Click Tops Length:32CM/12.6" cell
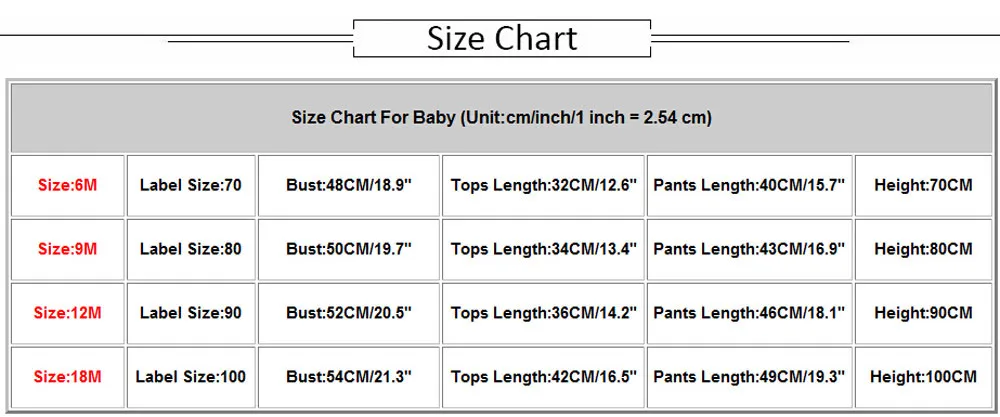Image resolution: width=1000 pixels, height=417 pixels. pos(544,185)
